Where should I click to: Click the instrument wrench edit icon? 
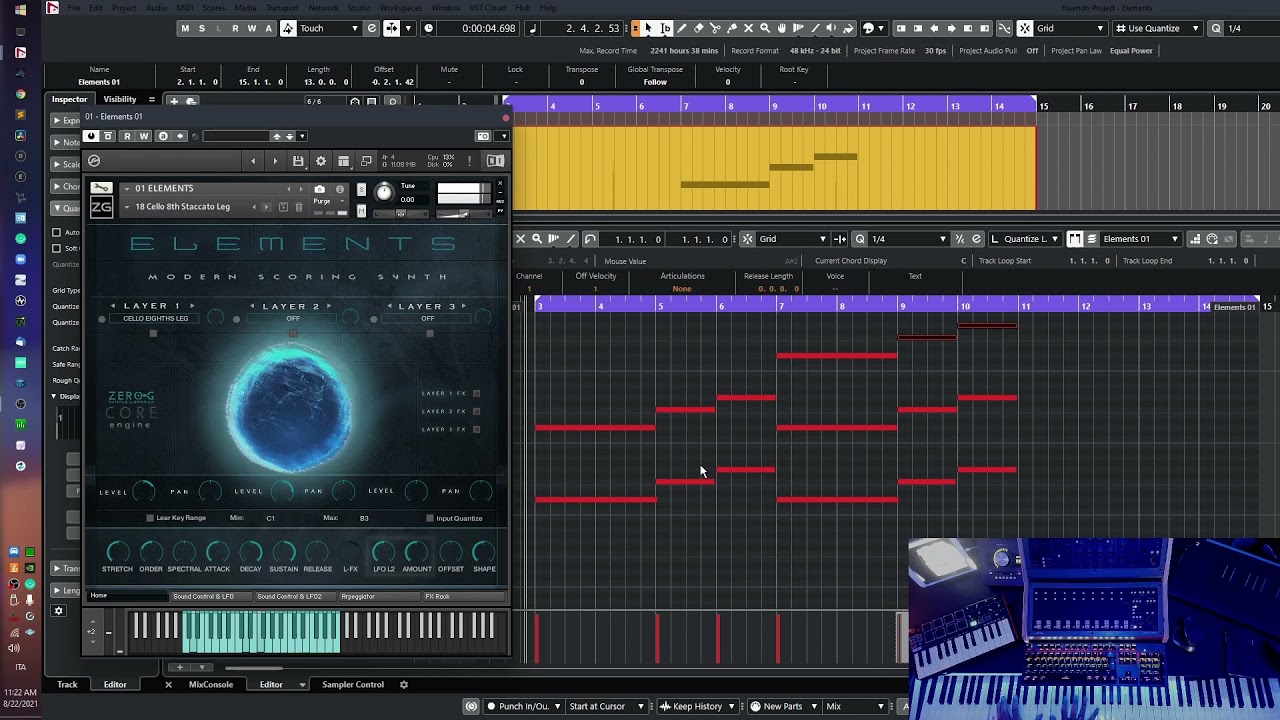pyautogui.click(x=101, y=187)
